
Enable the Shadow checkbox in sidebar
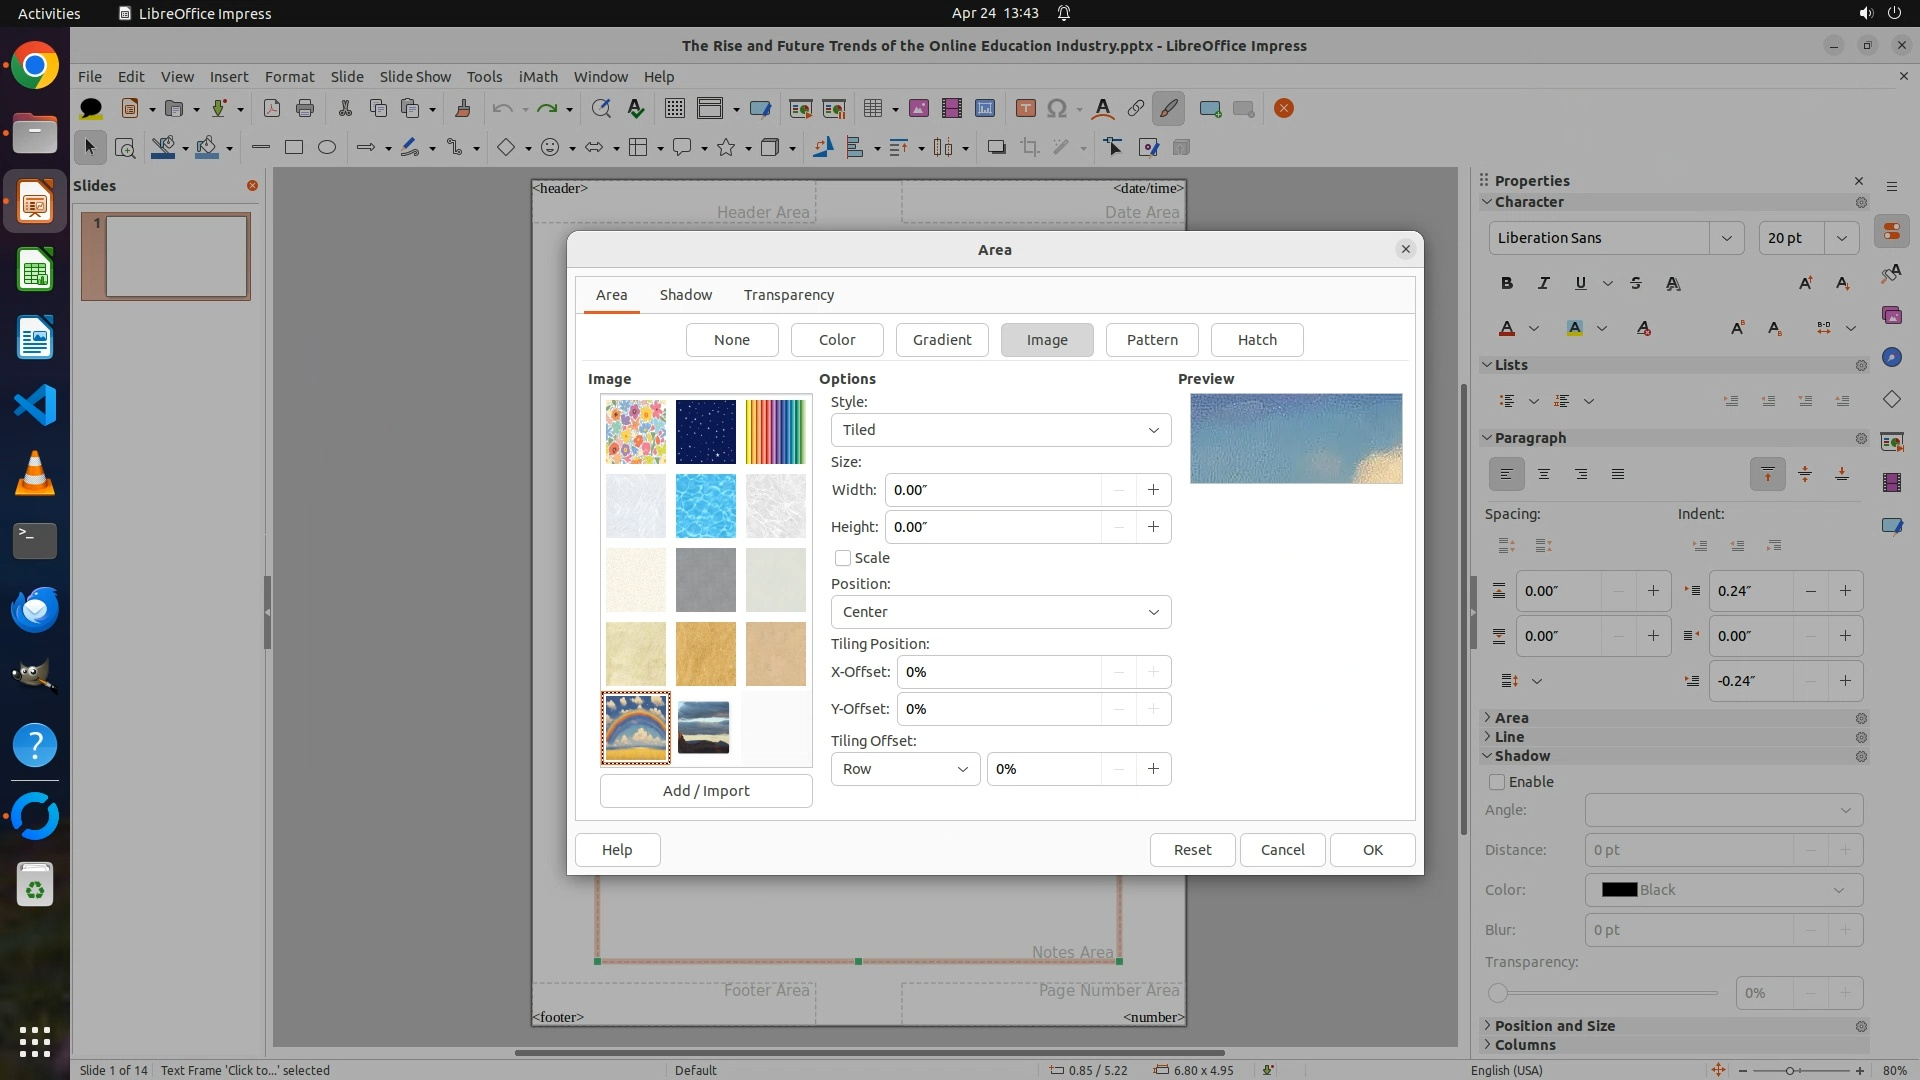click(1497, 782)
